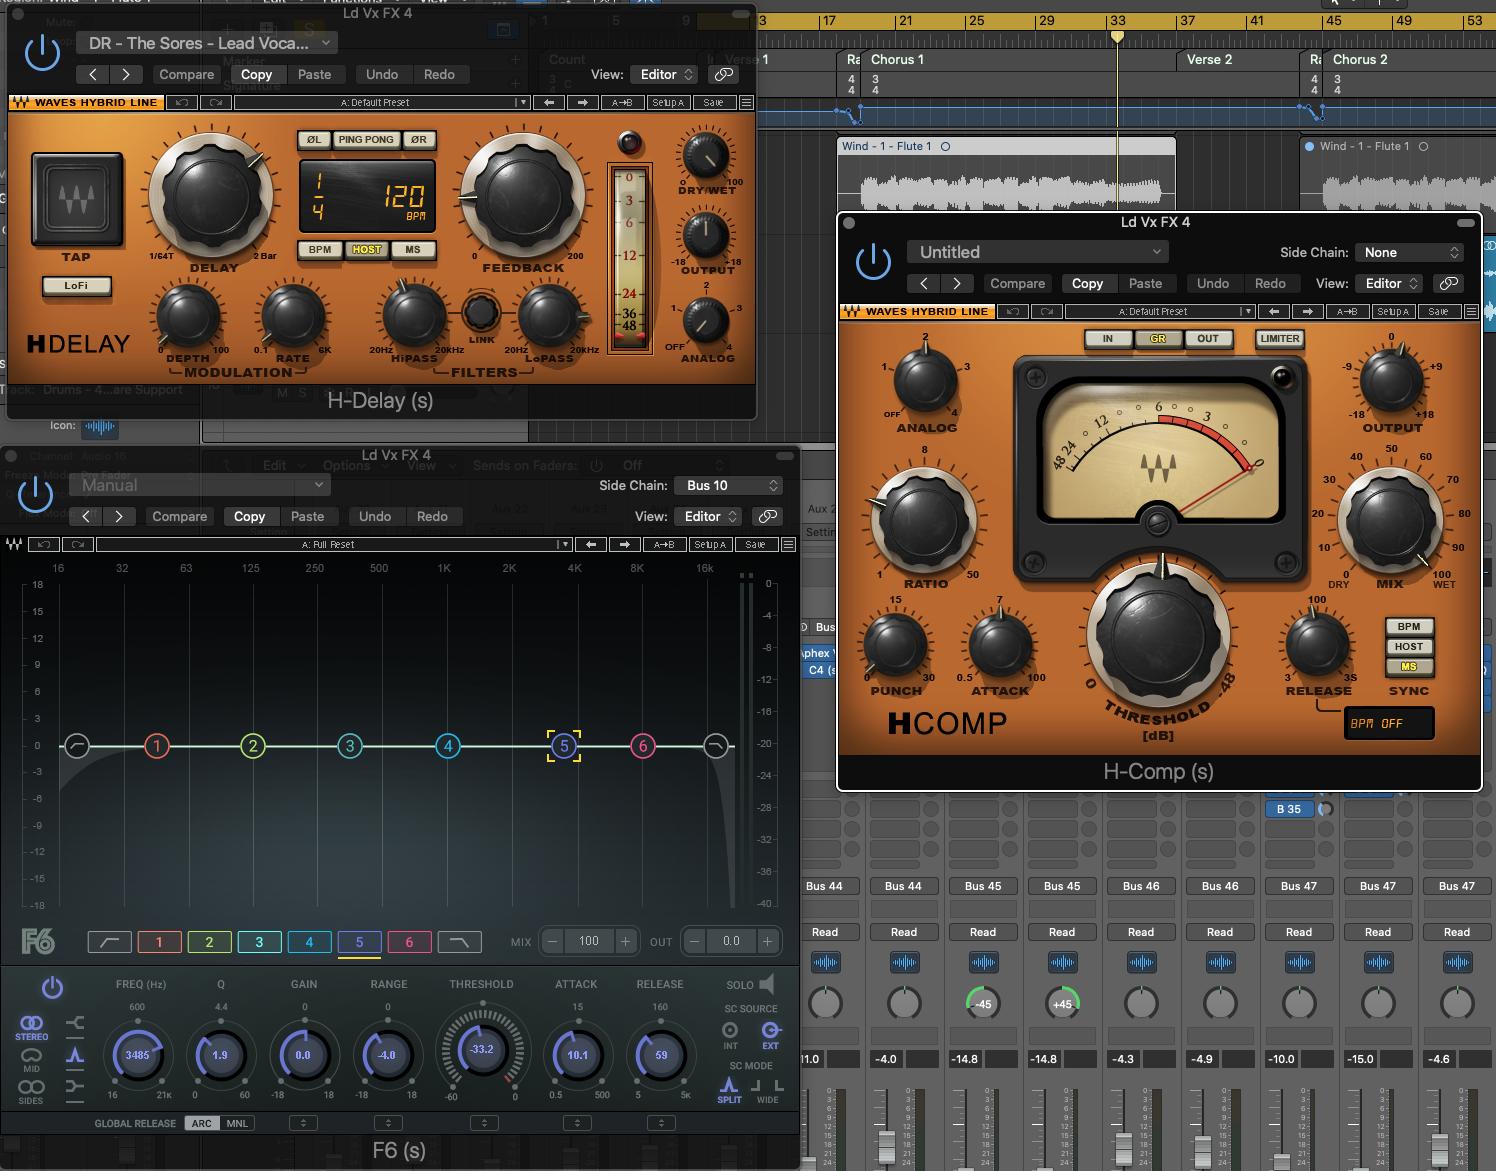The image size is (1496, 1171).
Task: Open H-Comp A: Default Preset menu
Action: point(1159,312)
